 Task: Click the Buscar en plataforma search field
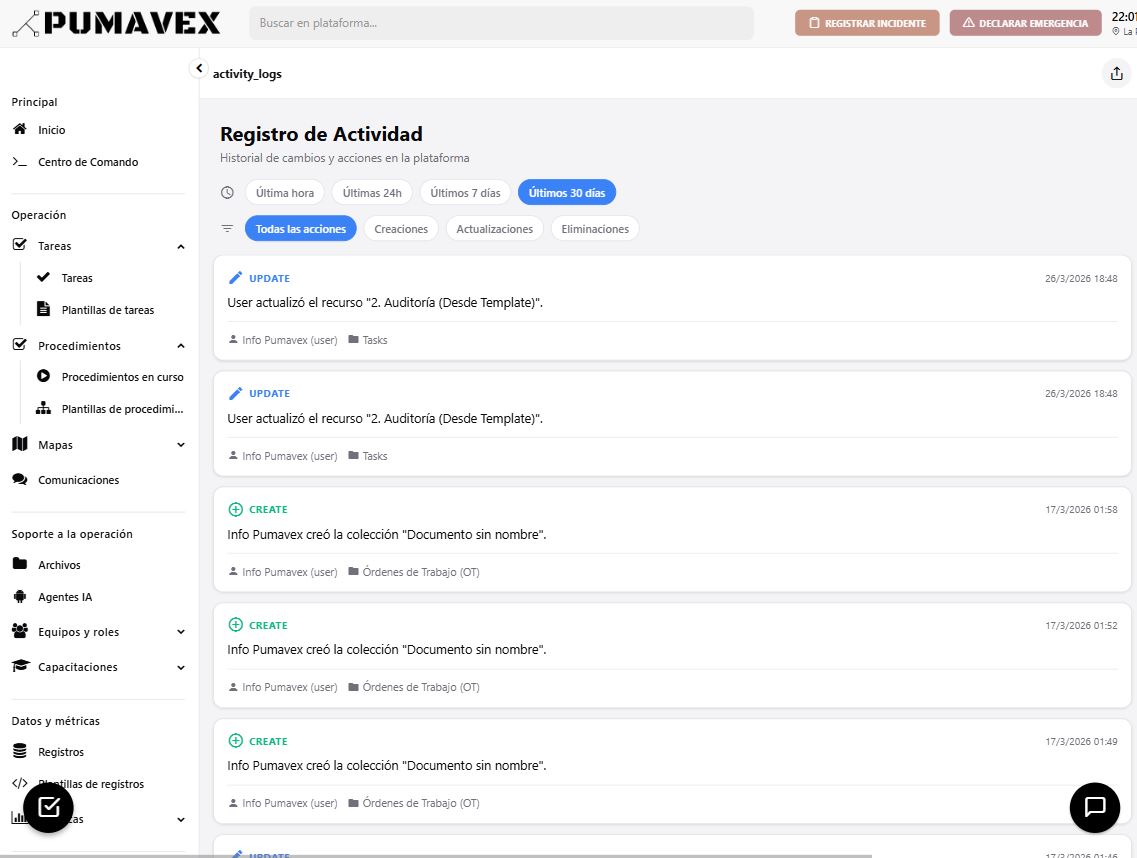501,23
